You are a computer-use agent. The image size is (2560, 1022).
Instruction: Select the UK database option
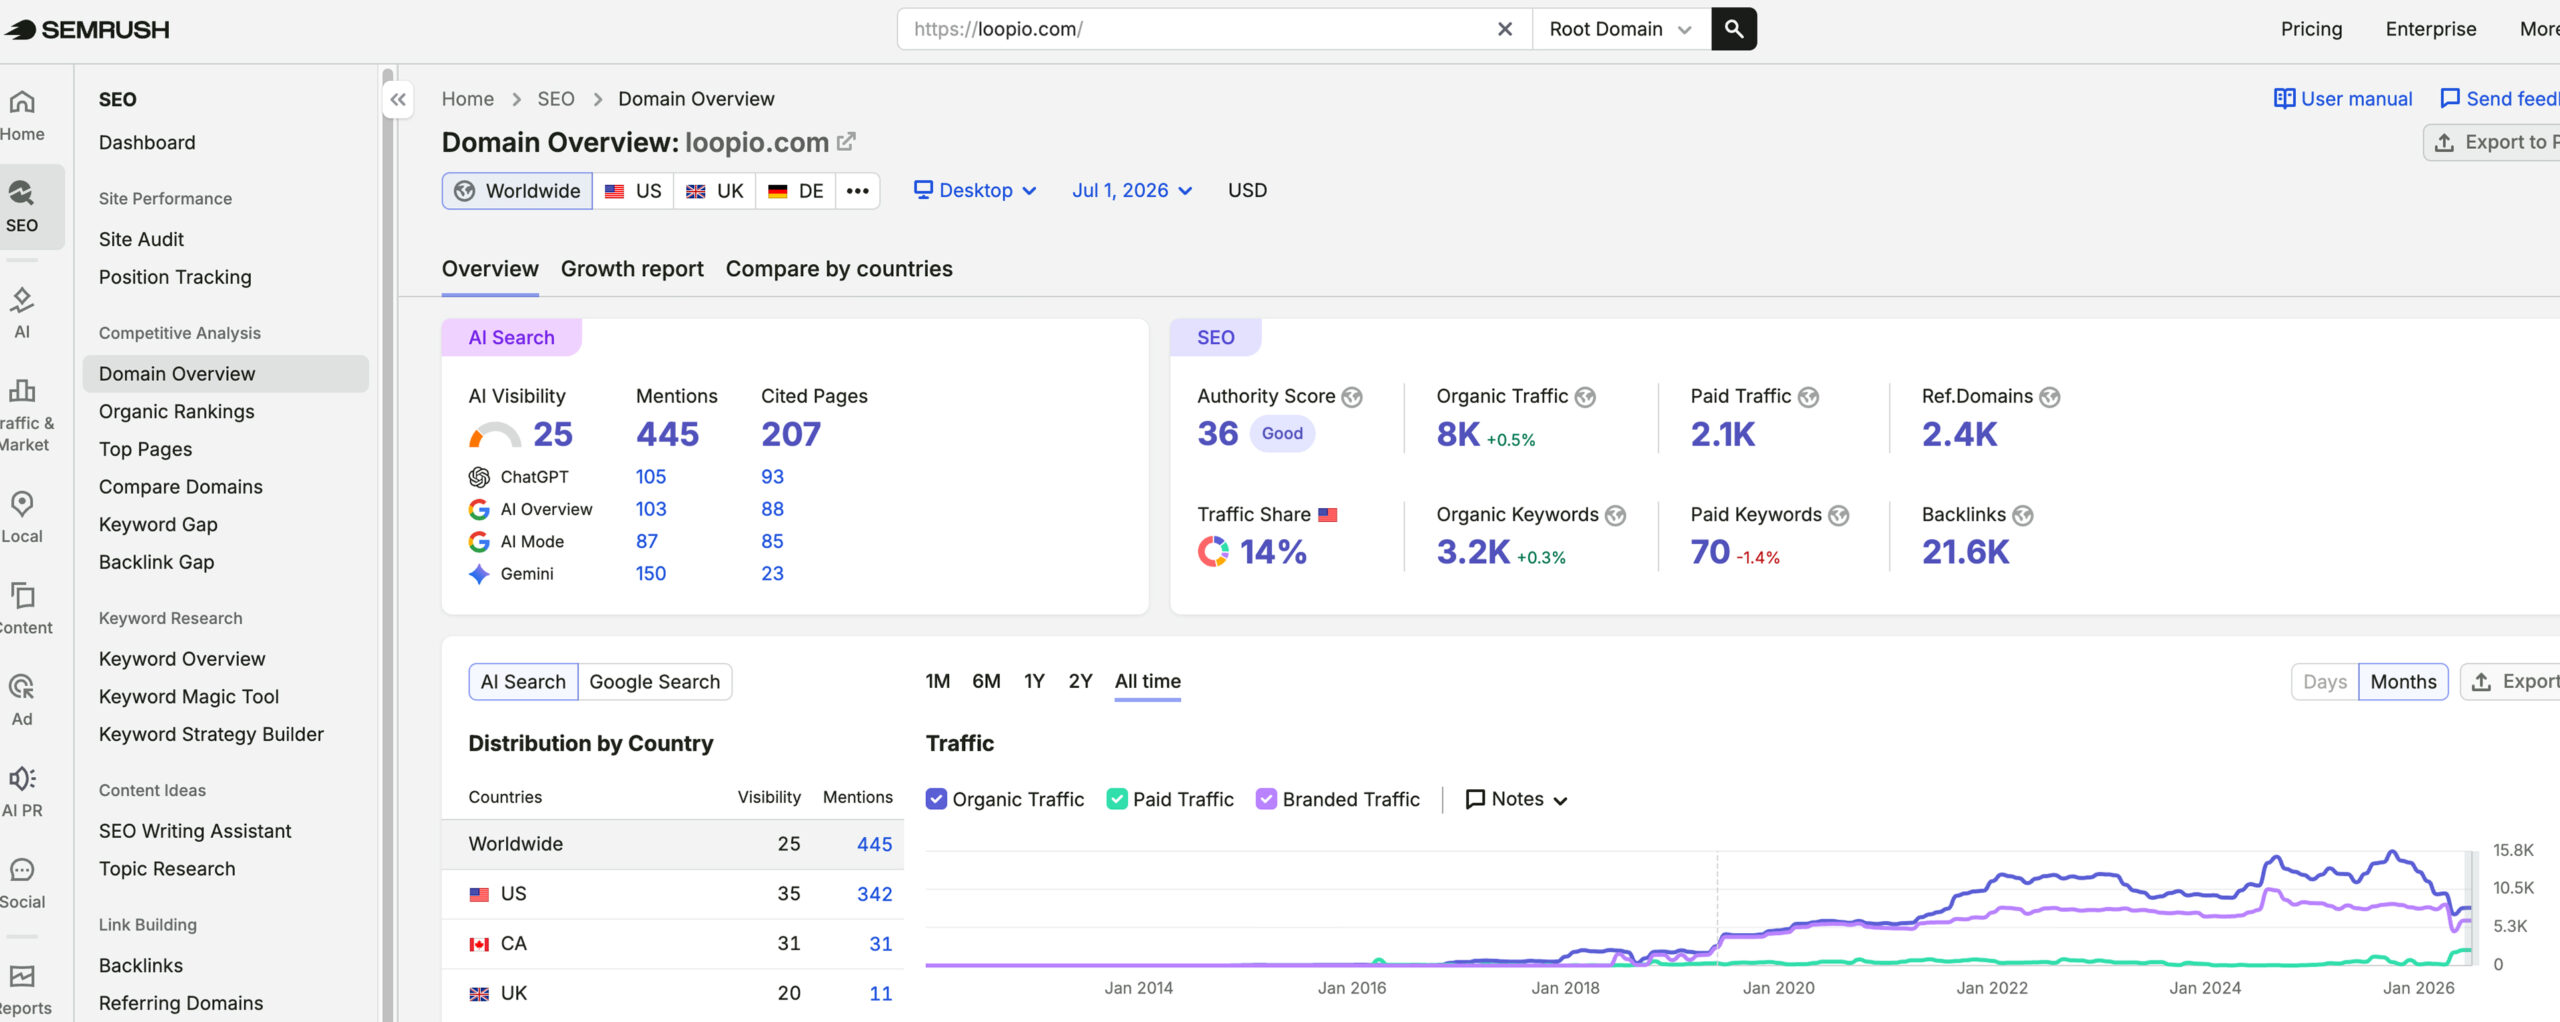[x=714, y=191]
